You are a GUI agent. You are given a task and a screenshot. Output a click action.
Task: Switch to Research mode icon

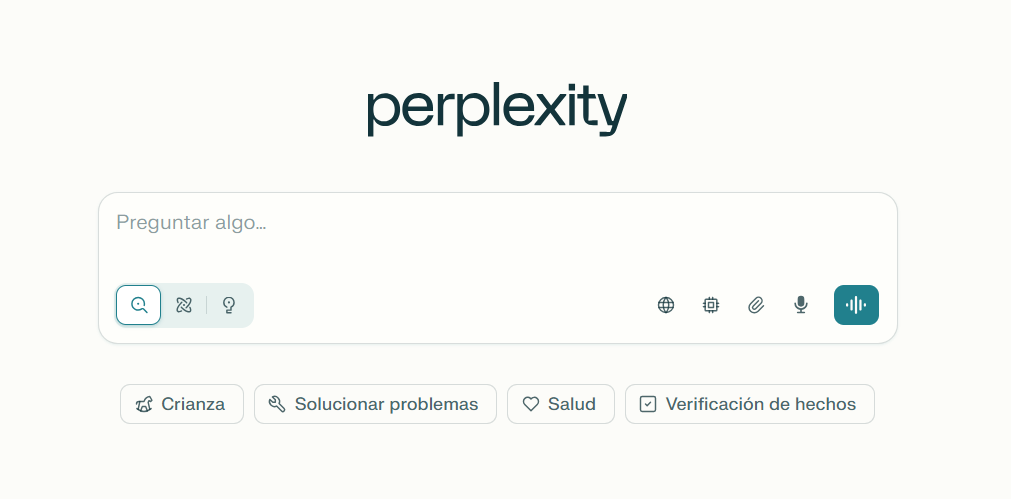[x=184, y=305]
